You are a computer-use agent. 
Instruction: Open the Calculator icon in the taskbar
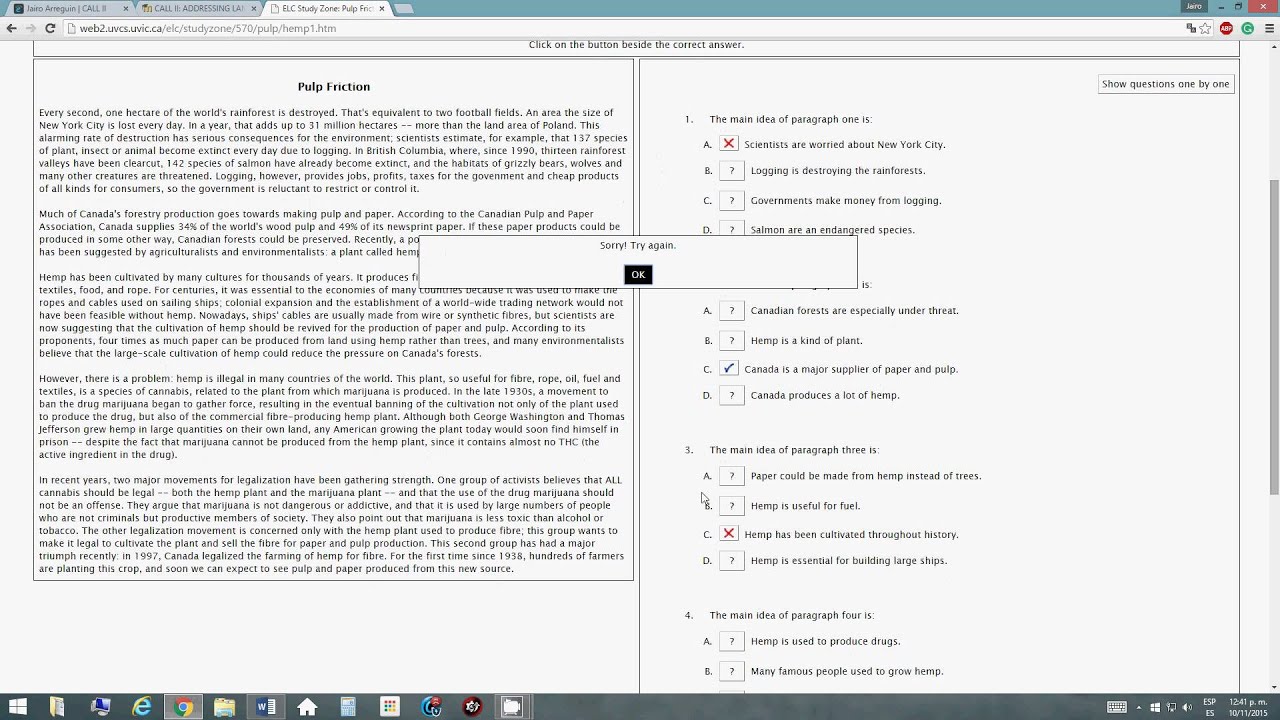pyautogui.click(x=348, y=707)
